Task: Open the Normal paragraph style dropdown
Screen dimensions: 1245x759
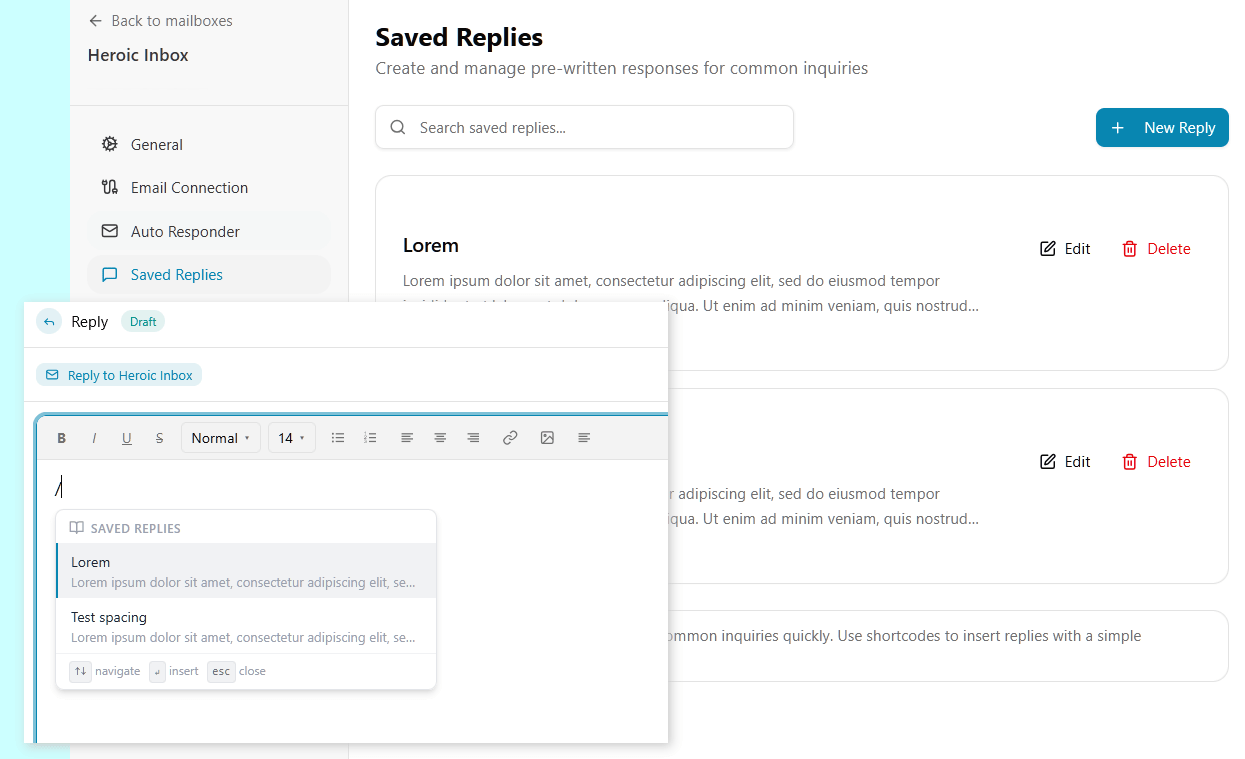Action: pyautogui.click(x=221, y=438)
